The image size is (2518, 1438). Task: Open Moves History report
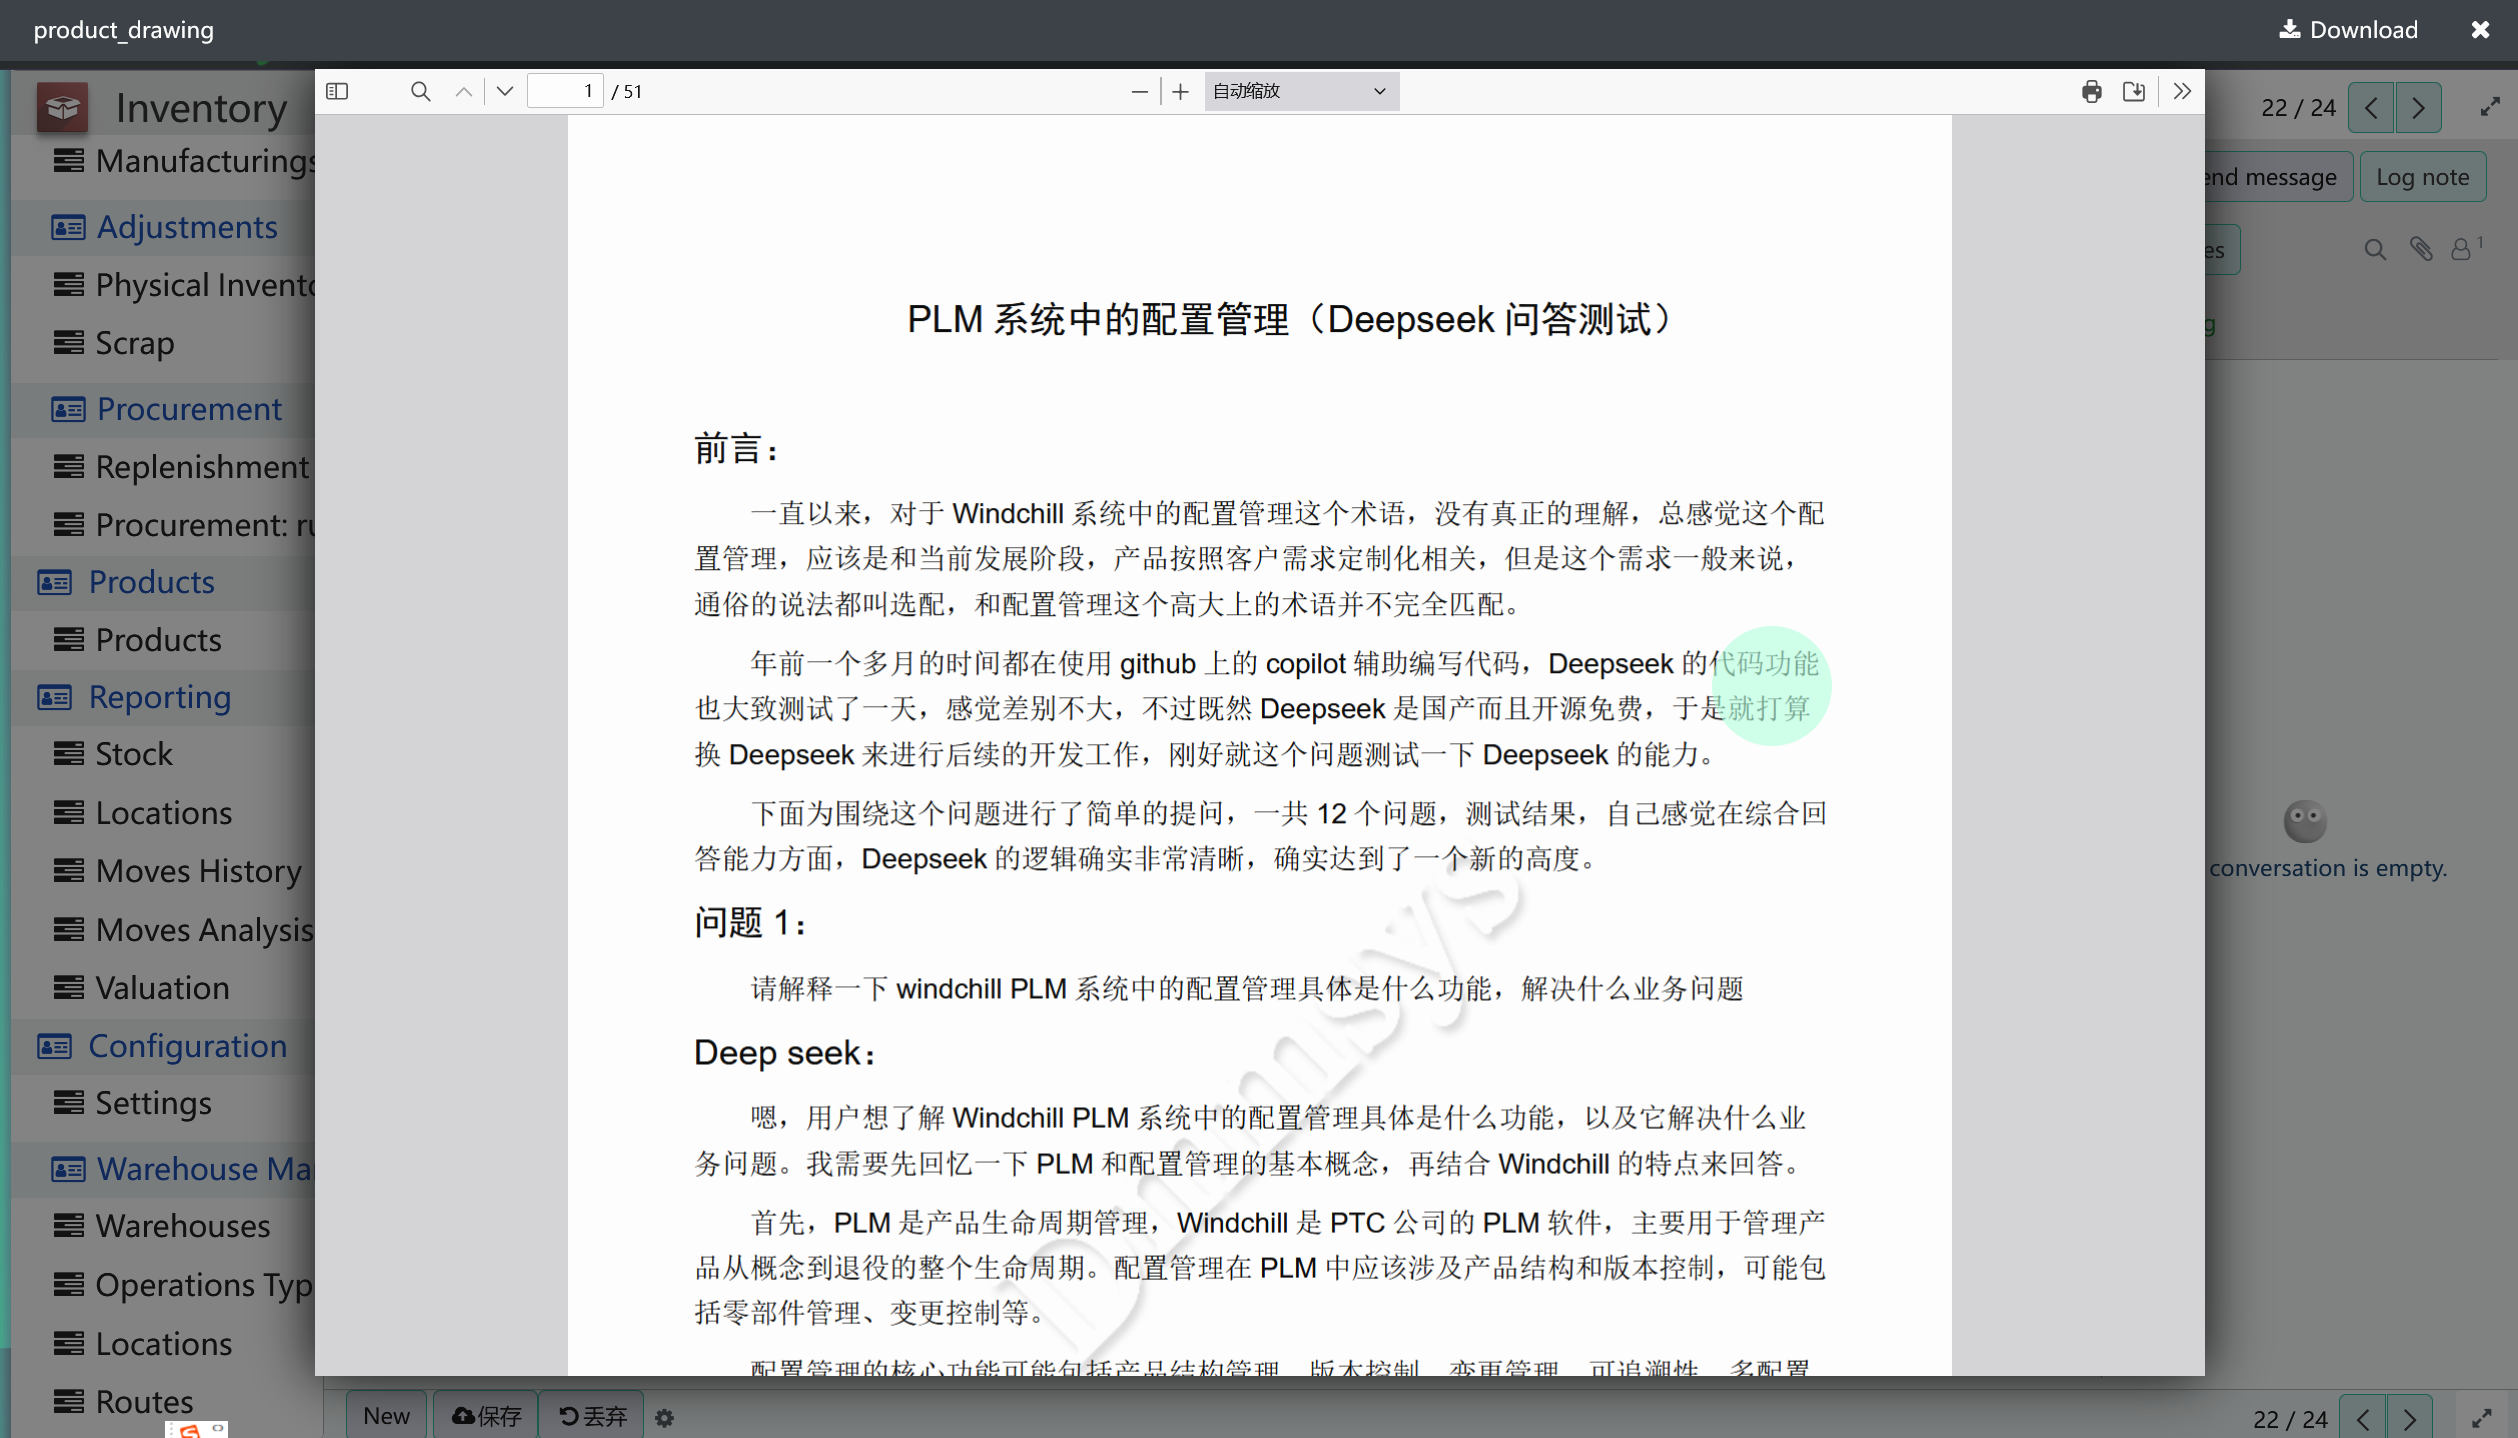click(198, 871)
